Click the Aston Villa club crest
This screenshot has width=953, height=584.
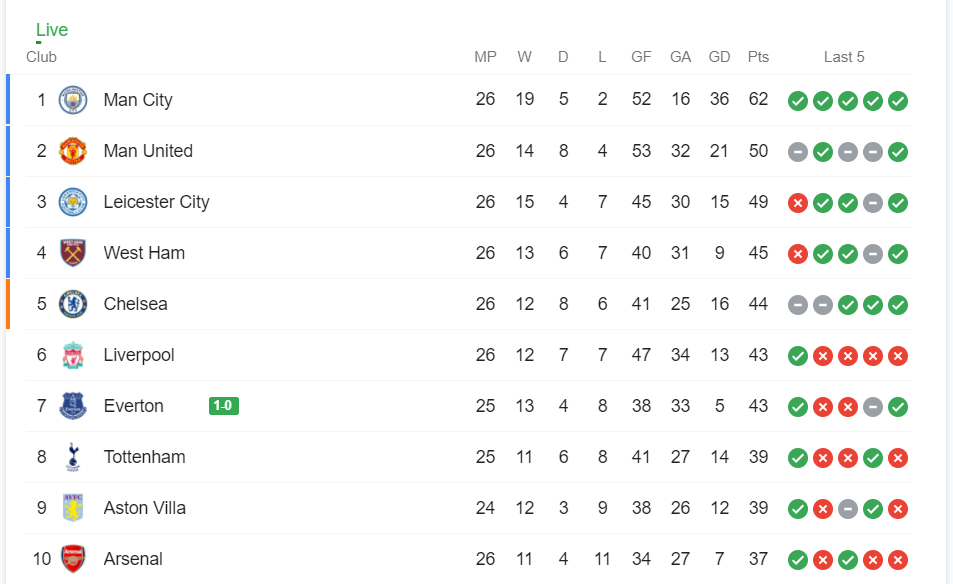(x=73, y=508)
